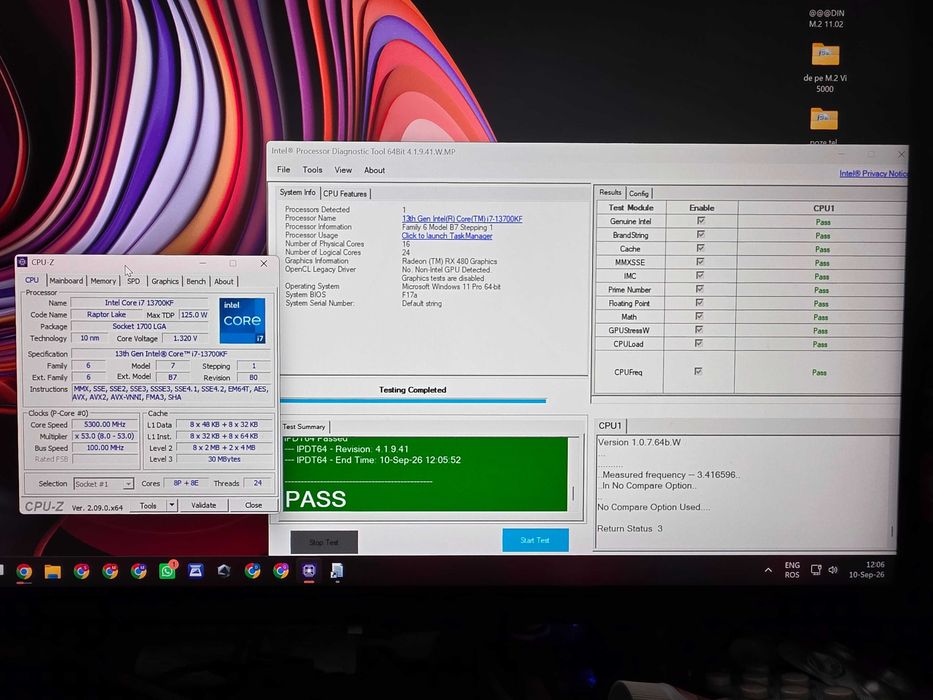This screenshot has height=700, width=933.
Task: Click the Core Speed 5300.00 MHz field
Action: (105, 424)
